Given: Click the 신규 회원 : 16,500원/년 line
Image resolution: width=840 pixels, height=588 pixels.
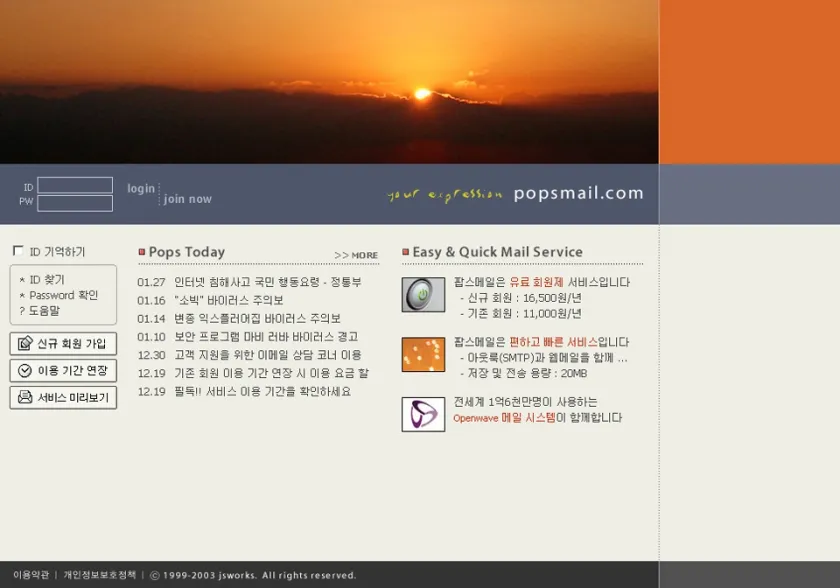Looking at the screenshot, I should pos(521,298).
